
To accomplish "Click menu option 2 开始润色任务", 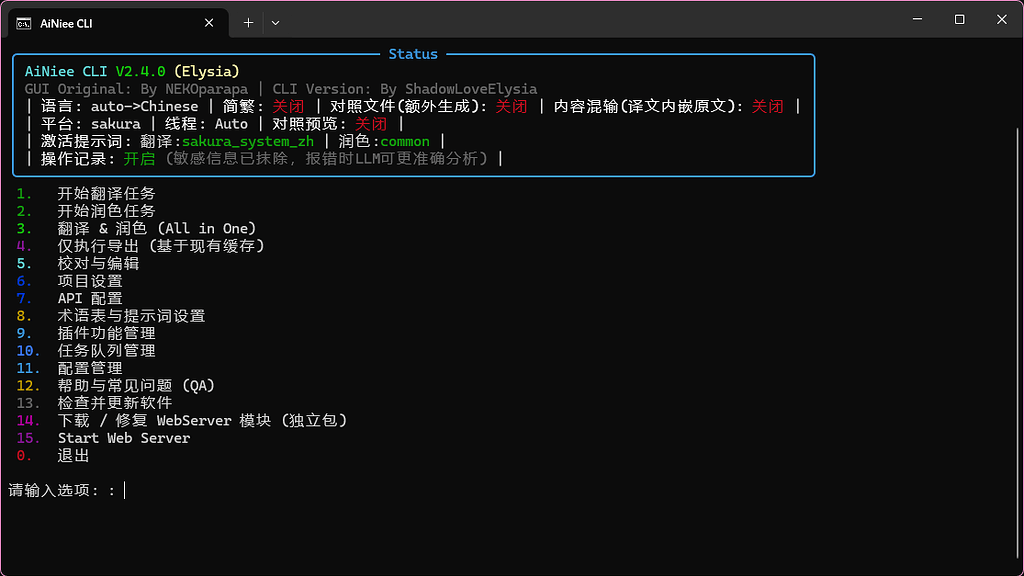I will click(86, 211).
